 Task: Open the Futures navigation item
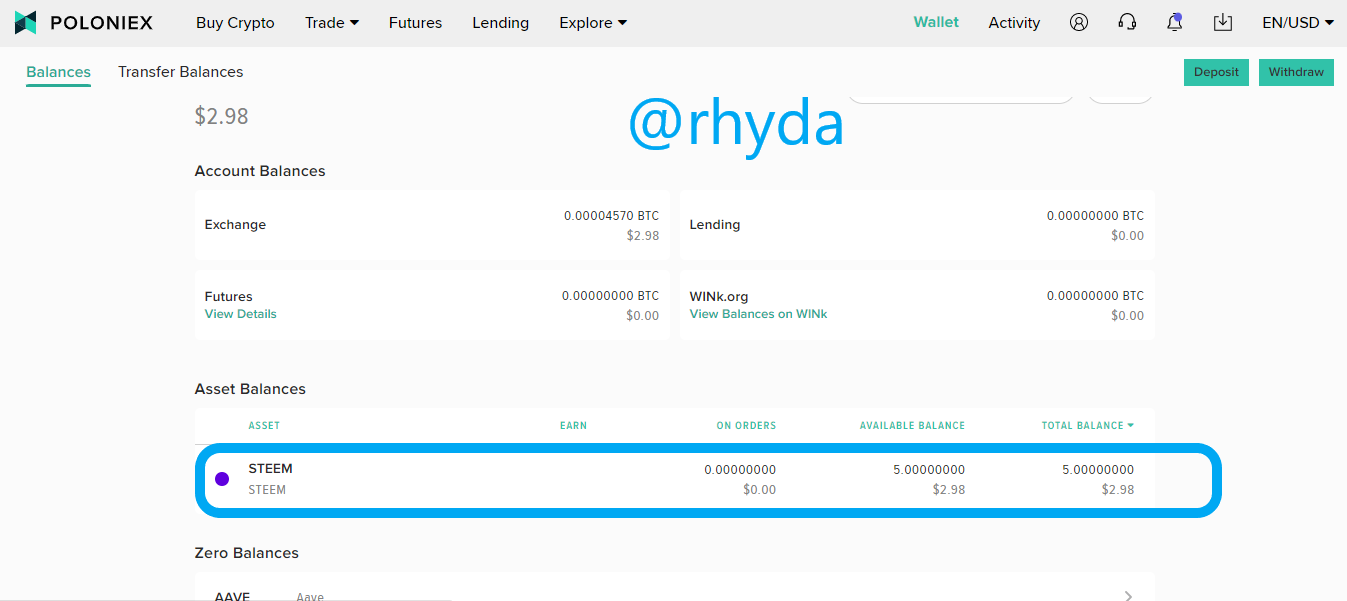coord(415,22)
